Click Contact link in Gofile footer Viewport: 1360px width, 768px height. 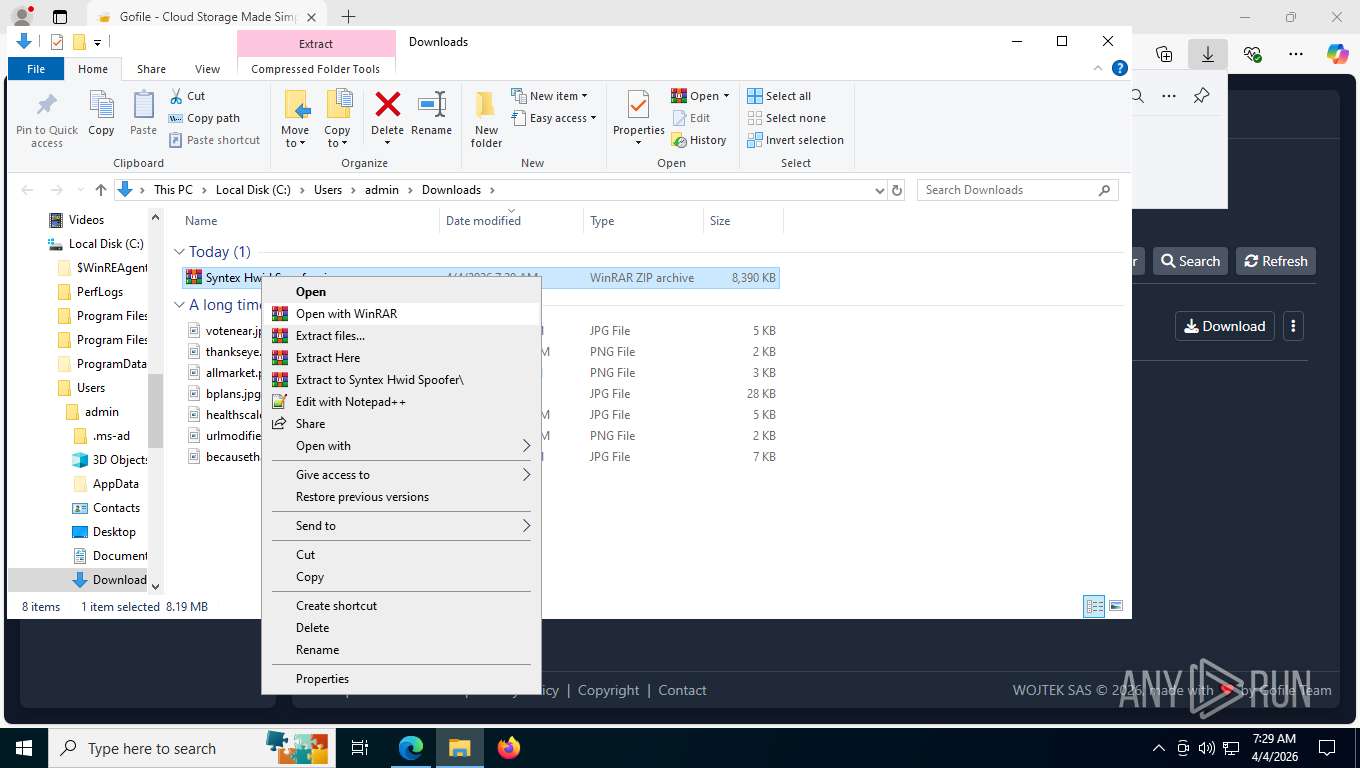tap(682, 690)
